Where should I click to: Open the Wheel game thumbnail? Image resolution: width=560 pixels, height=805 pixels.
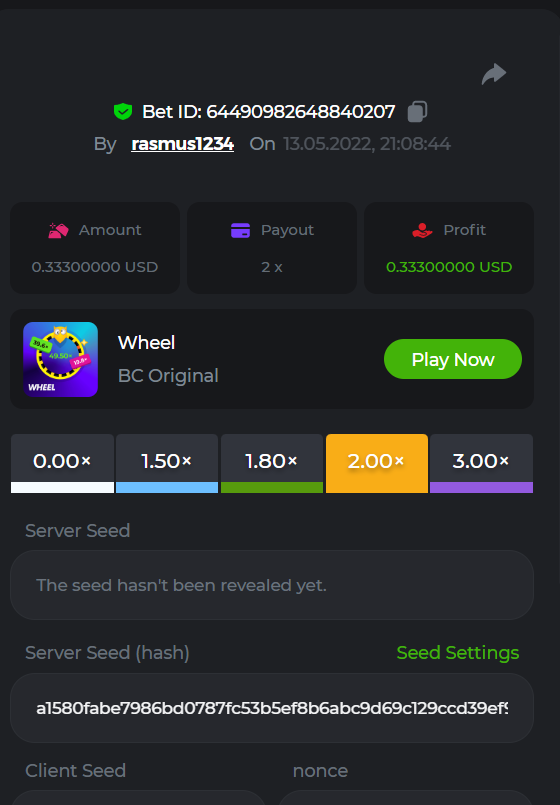tap(61, 359)
